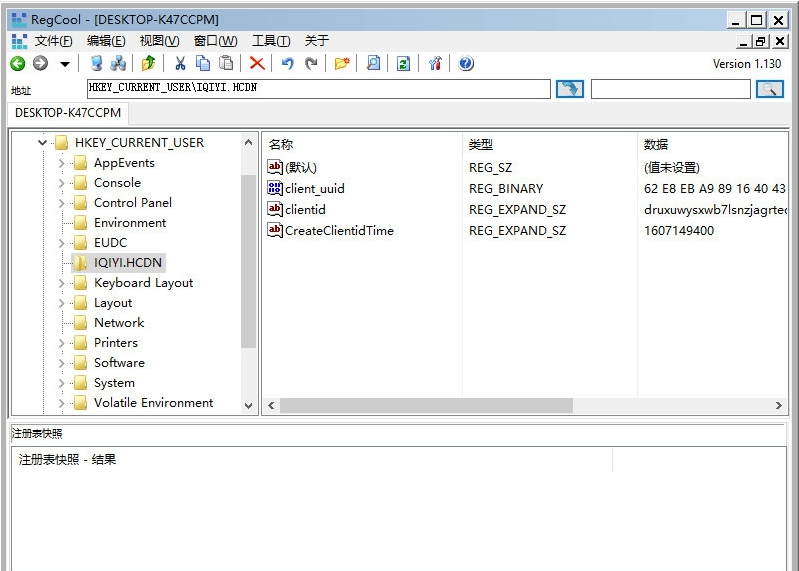Click the green Refresh icon in toolbar
Screen dimensions: 799x571
pos(403,64)
